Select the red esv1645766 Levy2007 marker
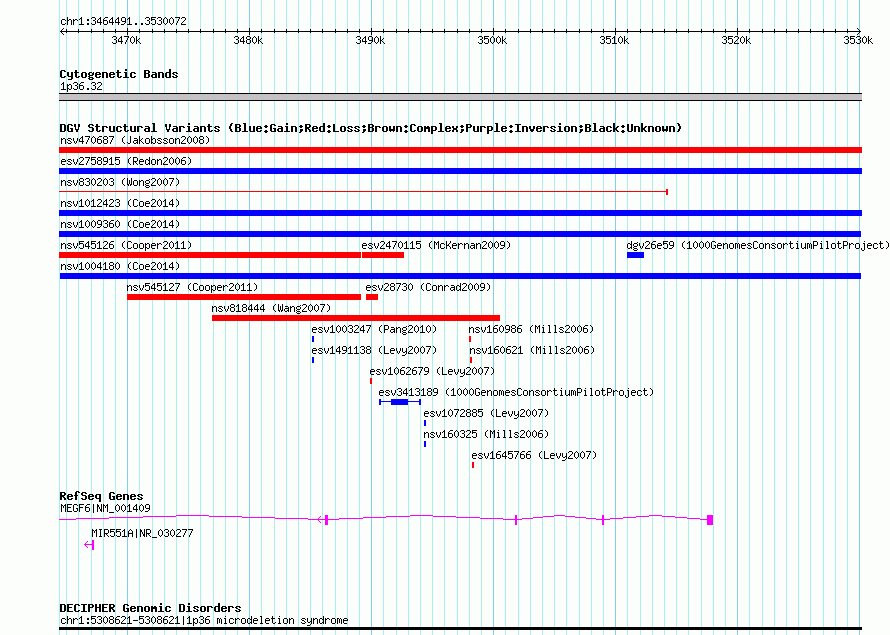 [x=473, y=465]
